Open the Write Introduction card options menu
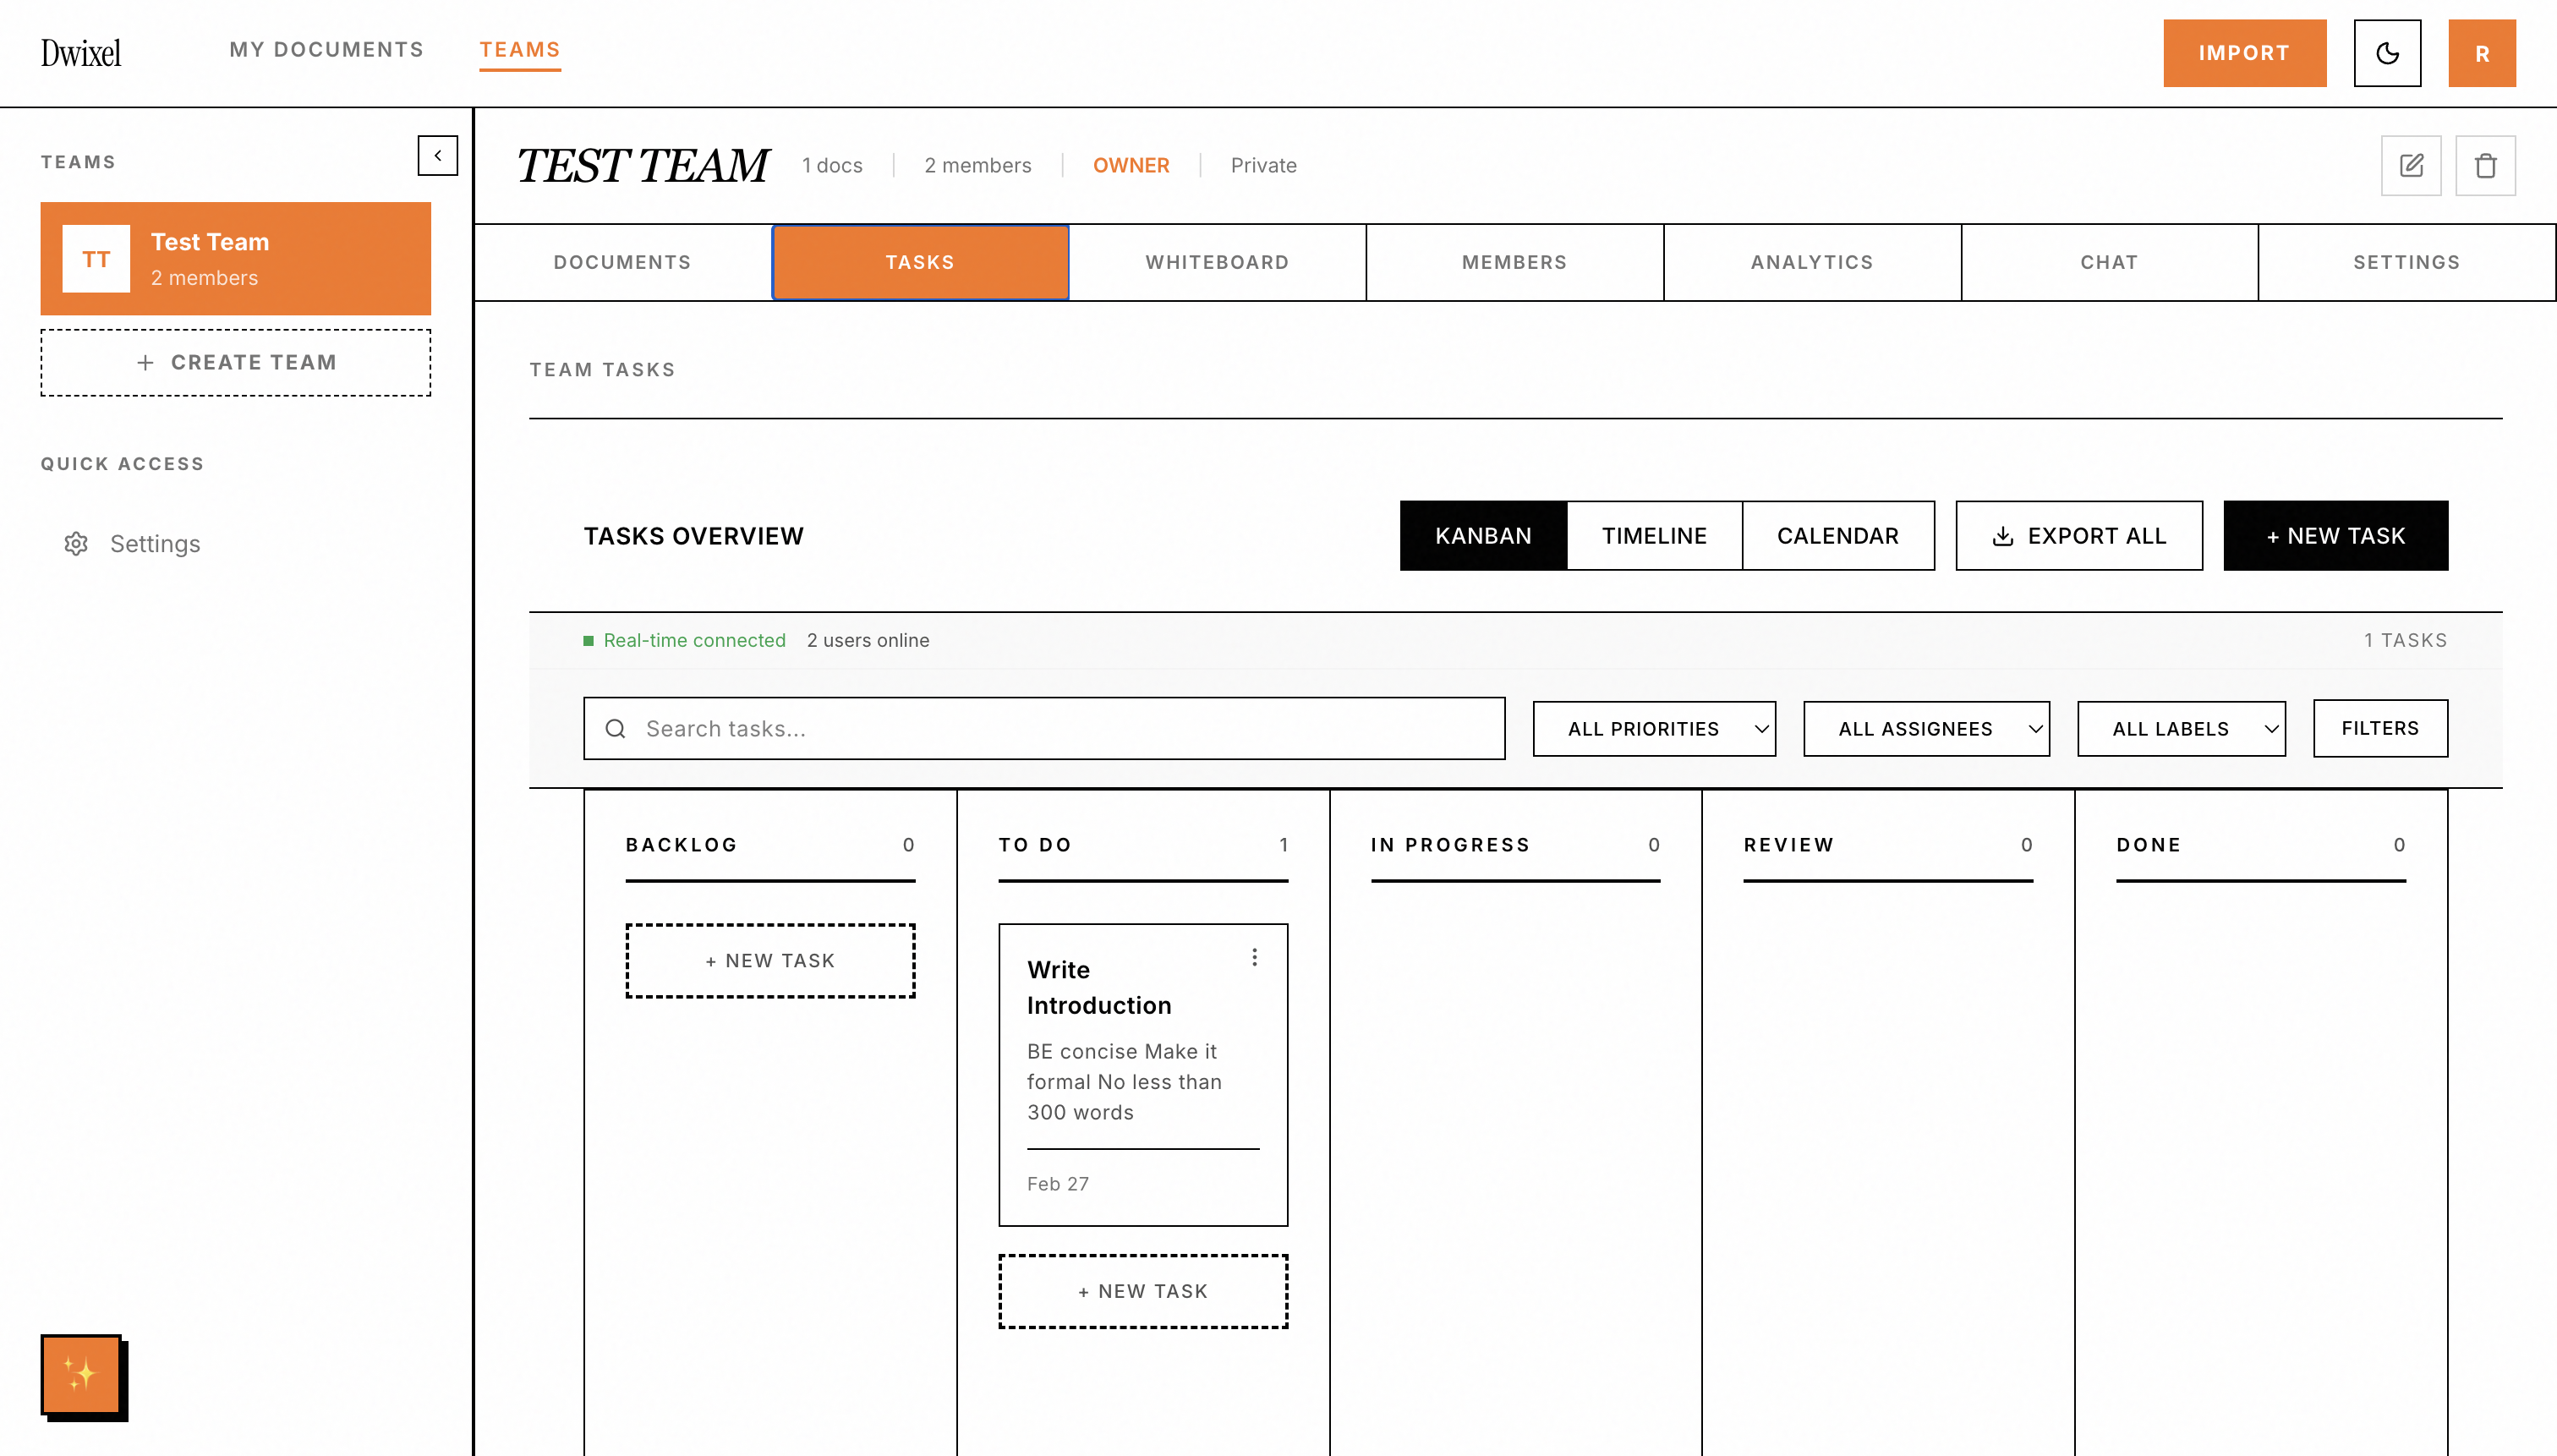The height and width of the screenshot is (1456, 2557). coord(1254,956)
